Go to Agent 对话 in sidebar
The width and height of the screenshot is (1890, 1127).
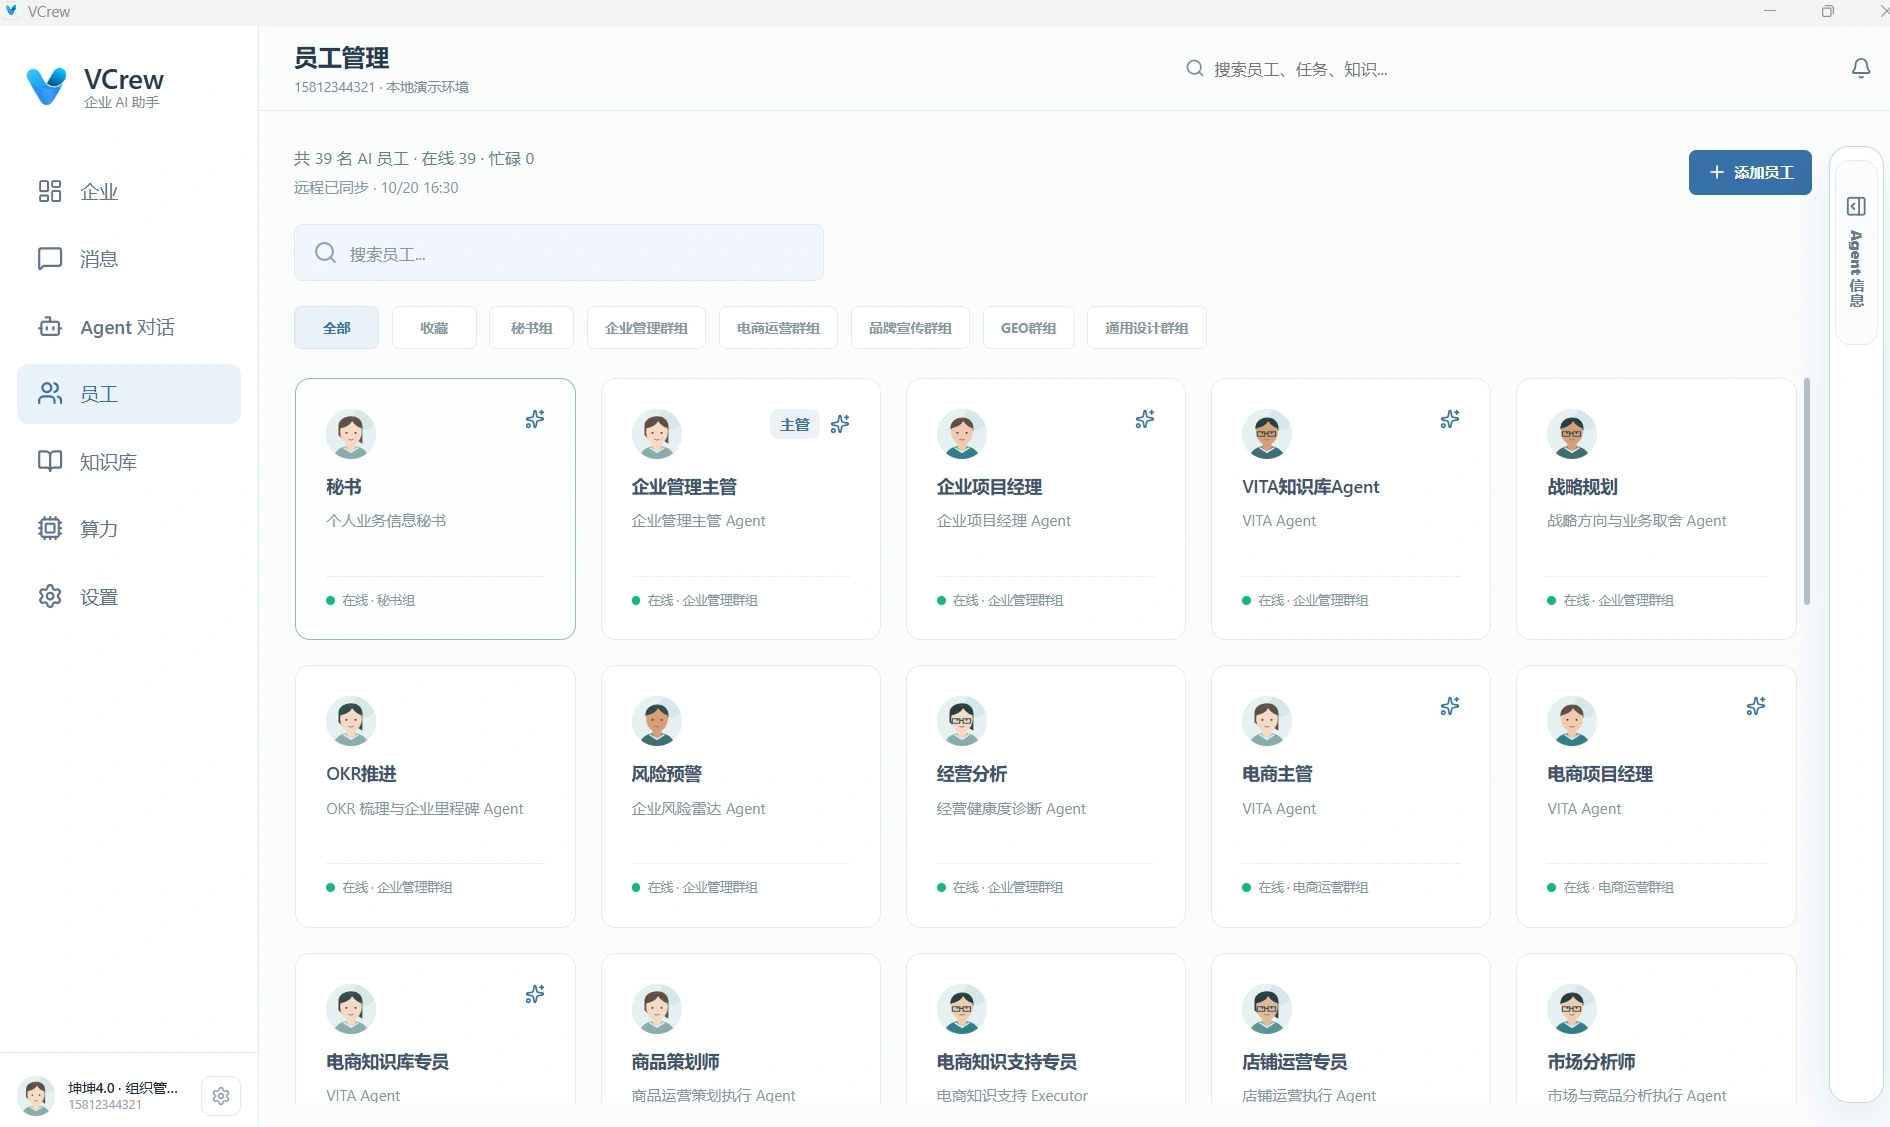[x=128, y=327]
